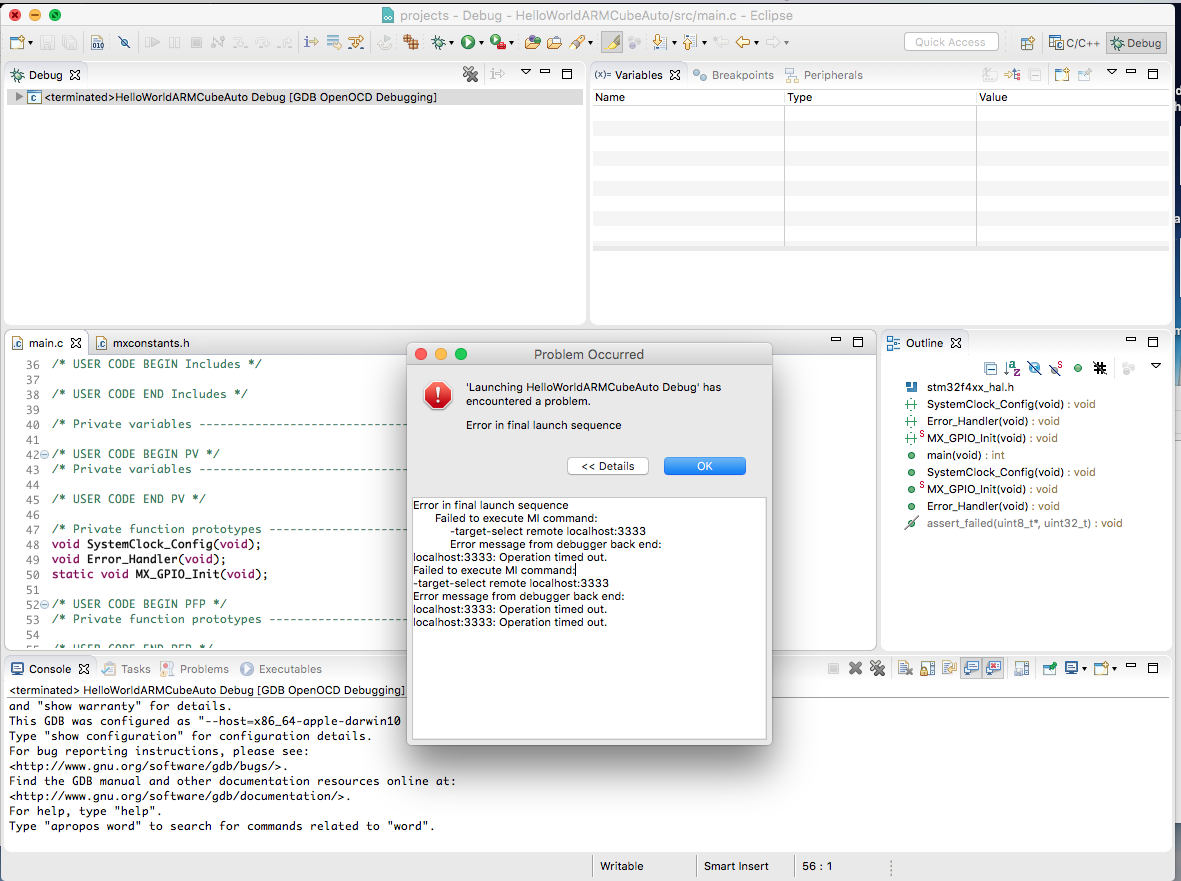This screenshot has width=1181, height=881.
Task: Focus the Quick Access search field
Action: (951, 42)
